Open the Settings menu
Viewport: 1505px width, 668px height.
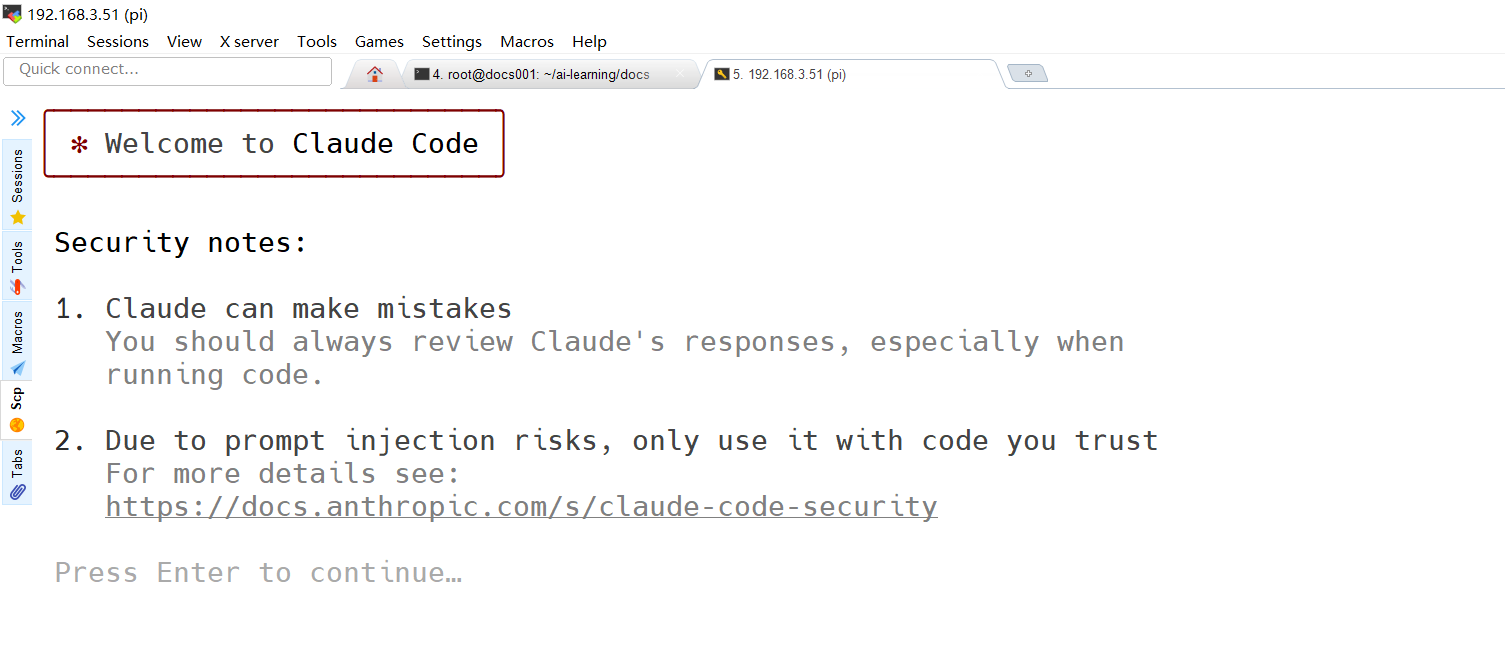tap(452, 41)
